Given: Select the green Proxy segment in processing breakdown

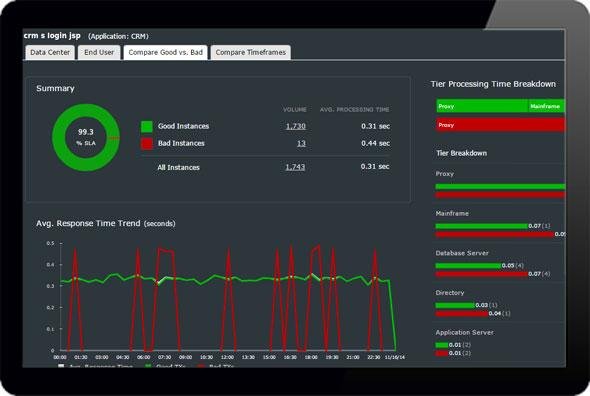Looking at the screenshot, I should (482, 106).
